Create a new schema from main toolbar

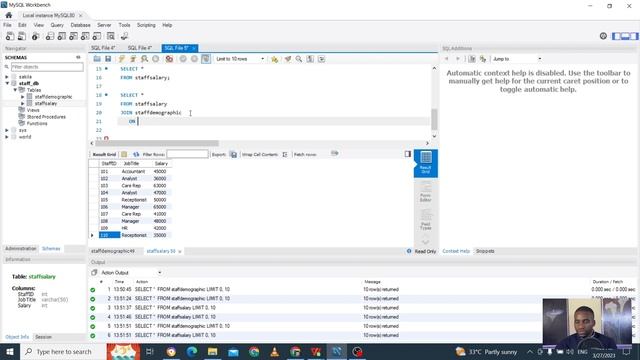click(50, 36)
